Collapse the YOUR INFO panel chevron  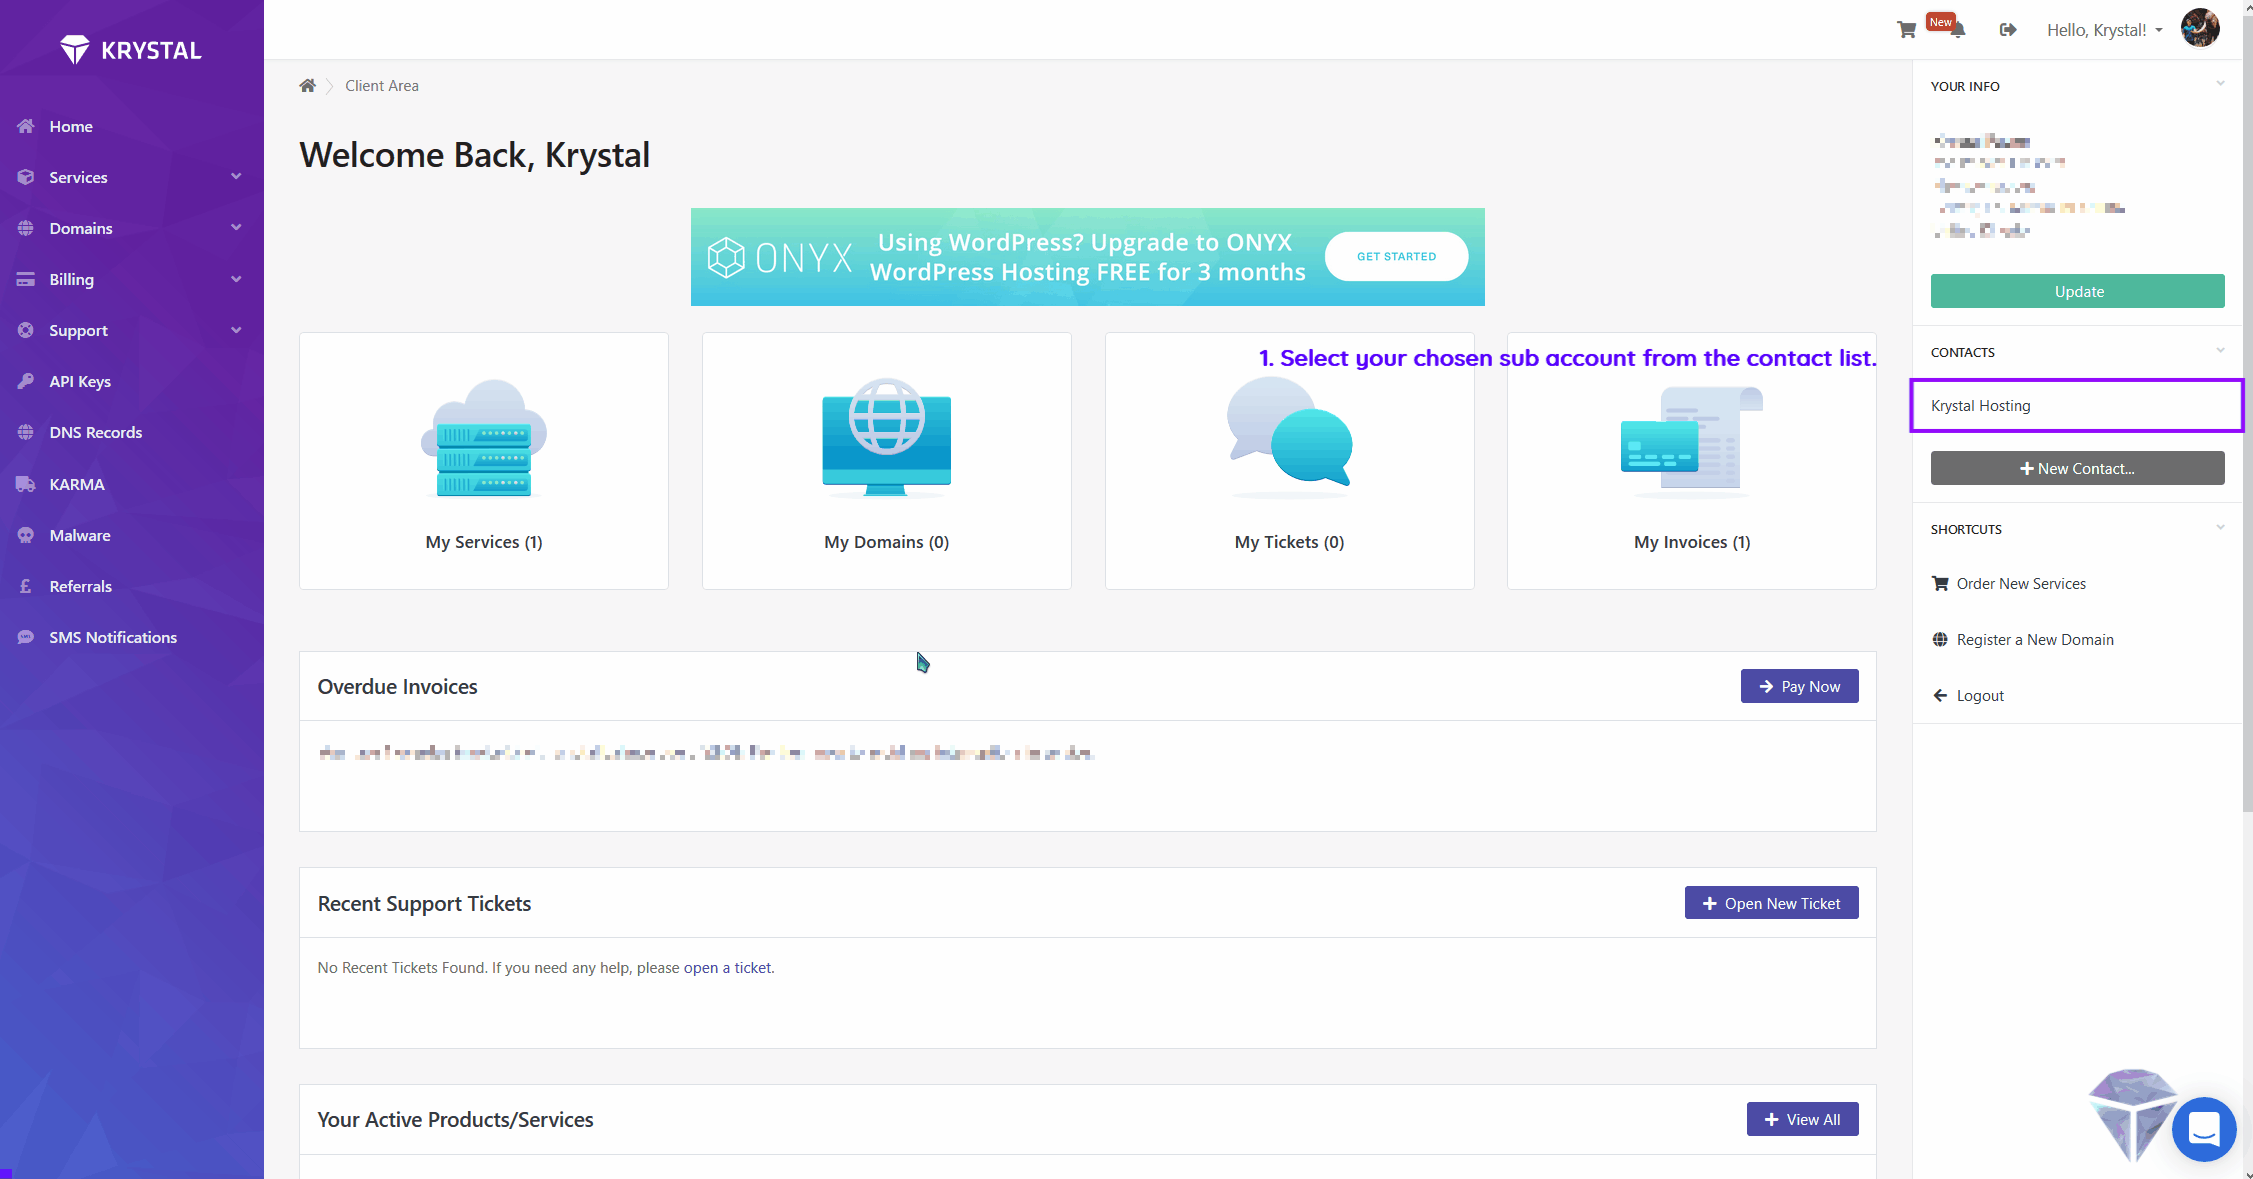pos(2220,84)
